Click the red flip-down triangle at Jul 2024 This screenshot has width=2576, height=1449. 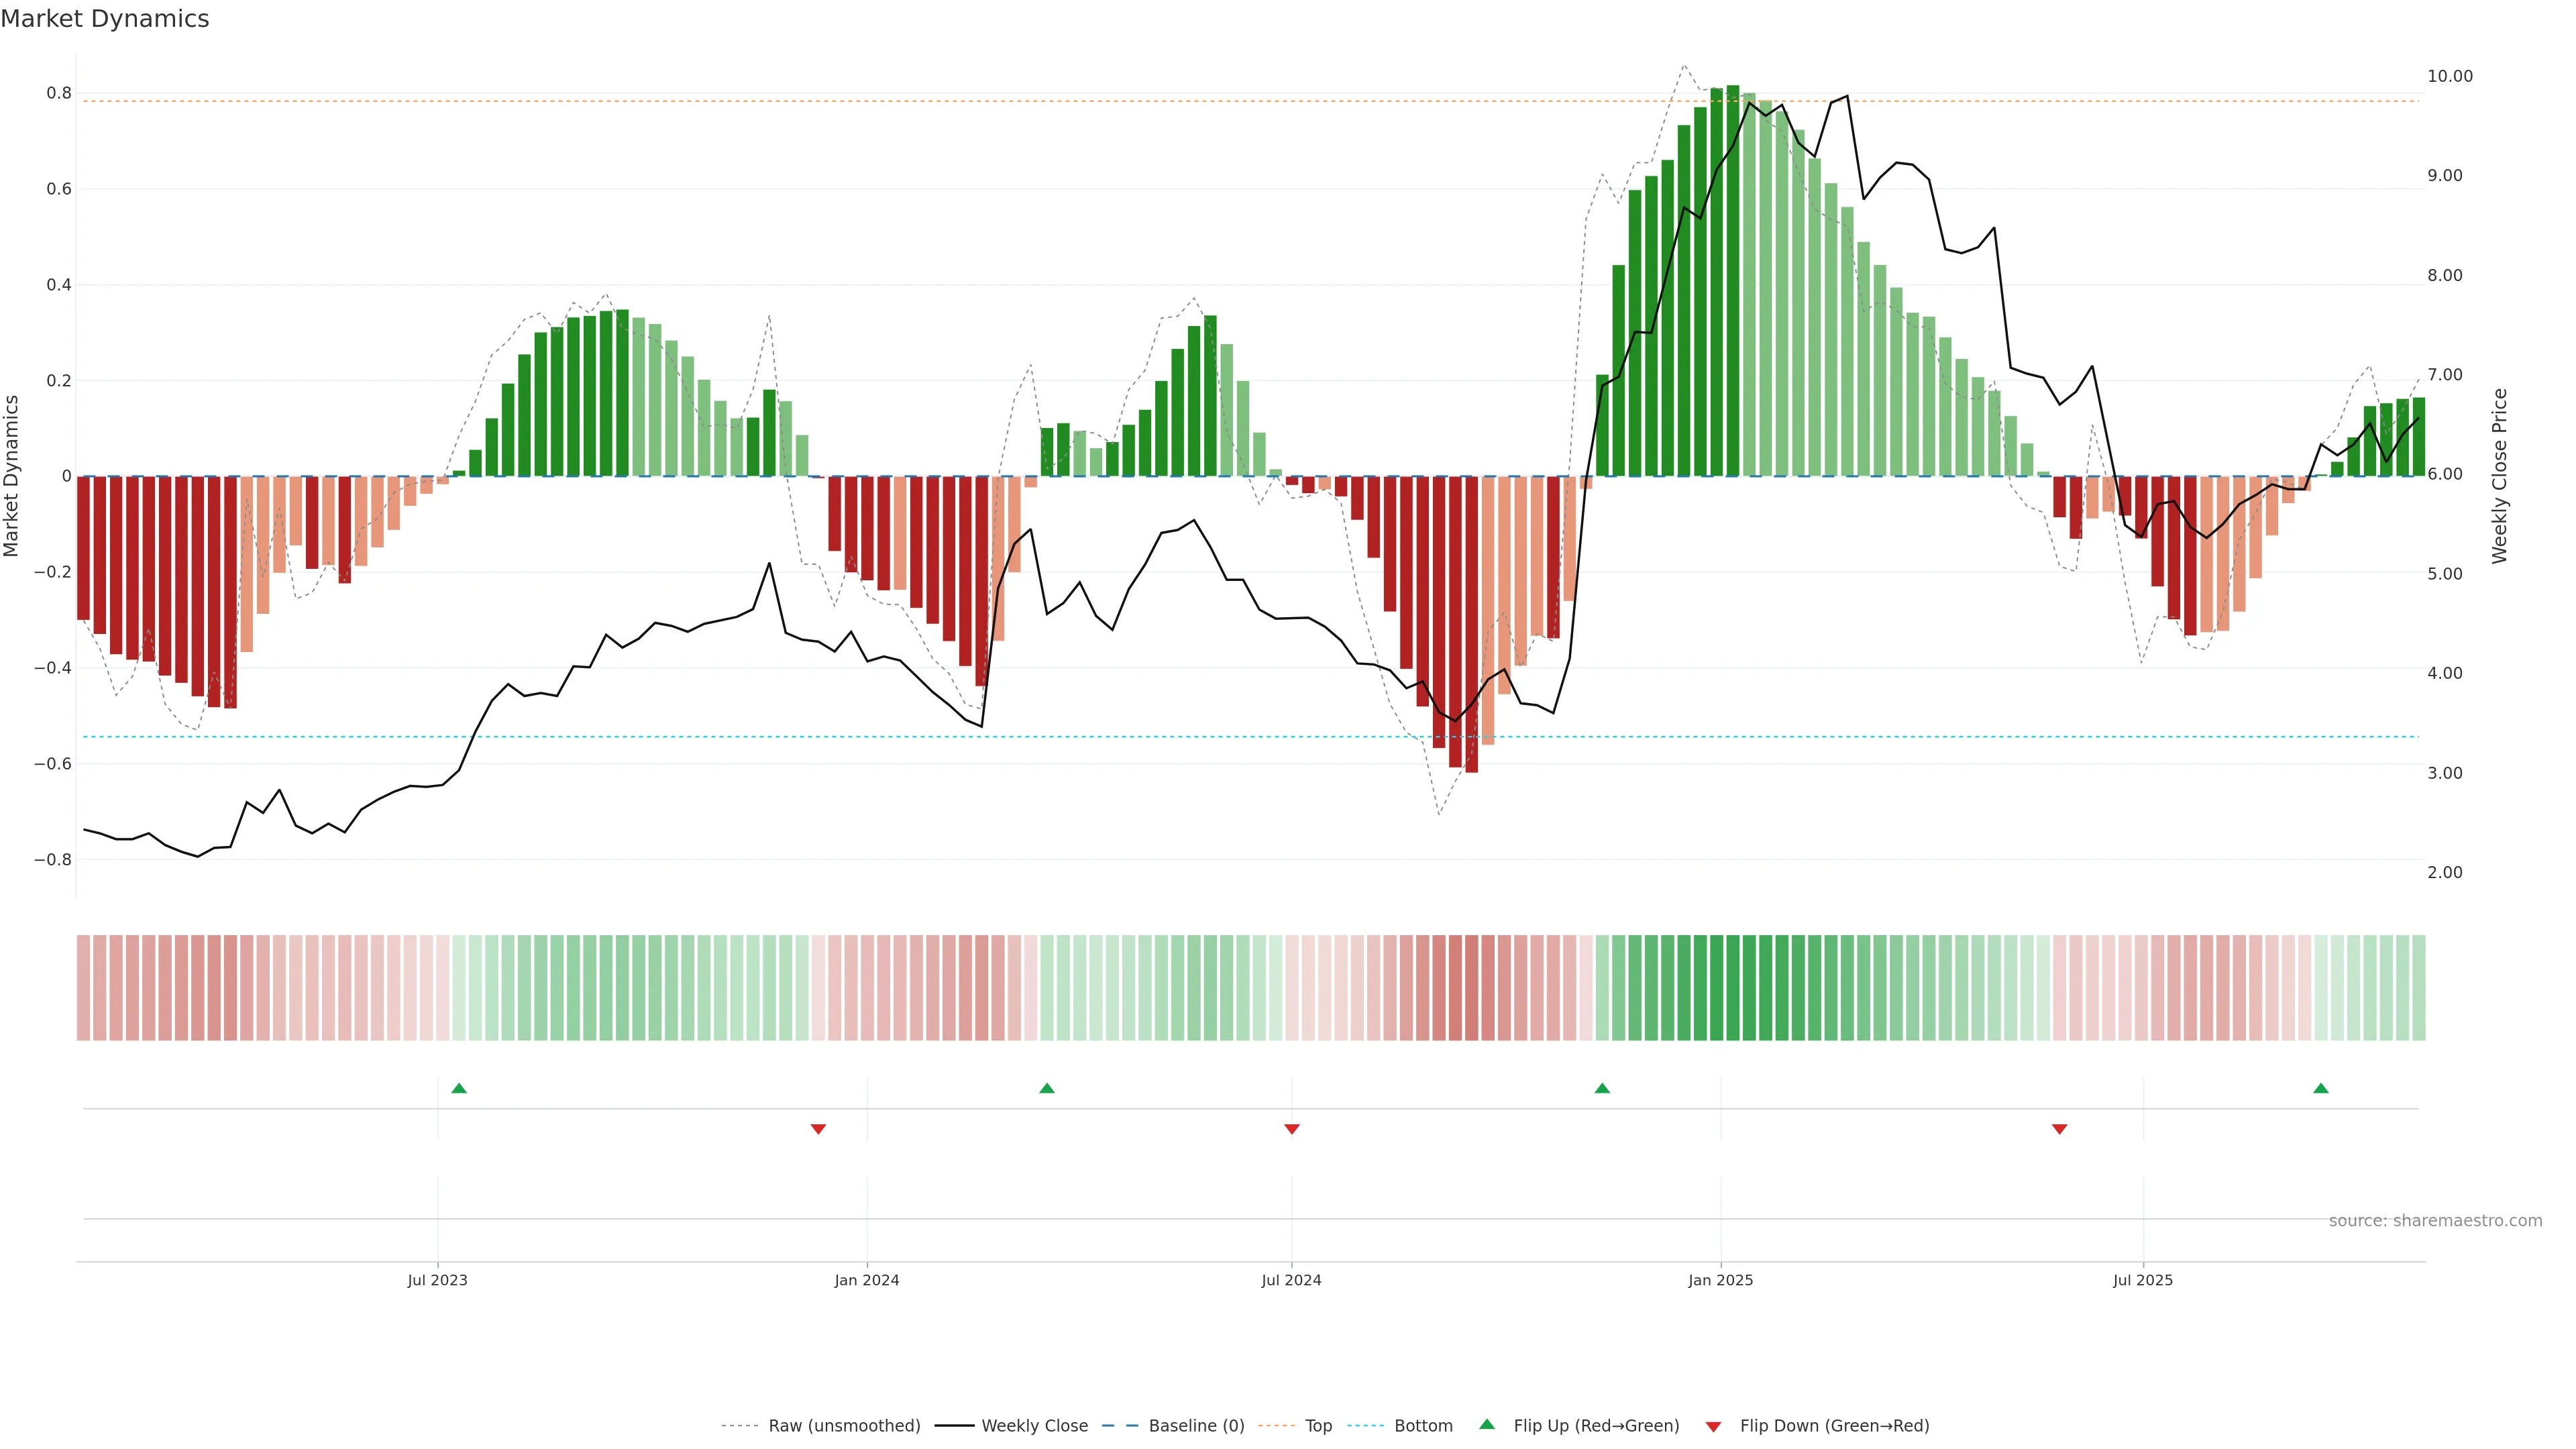pyautogui.click(x=1292, y=1129)
